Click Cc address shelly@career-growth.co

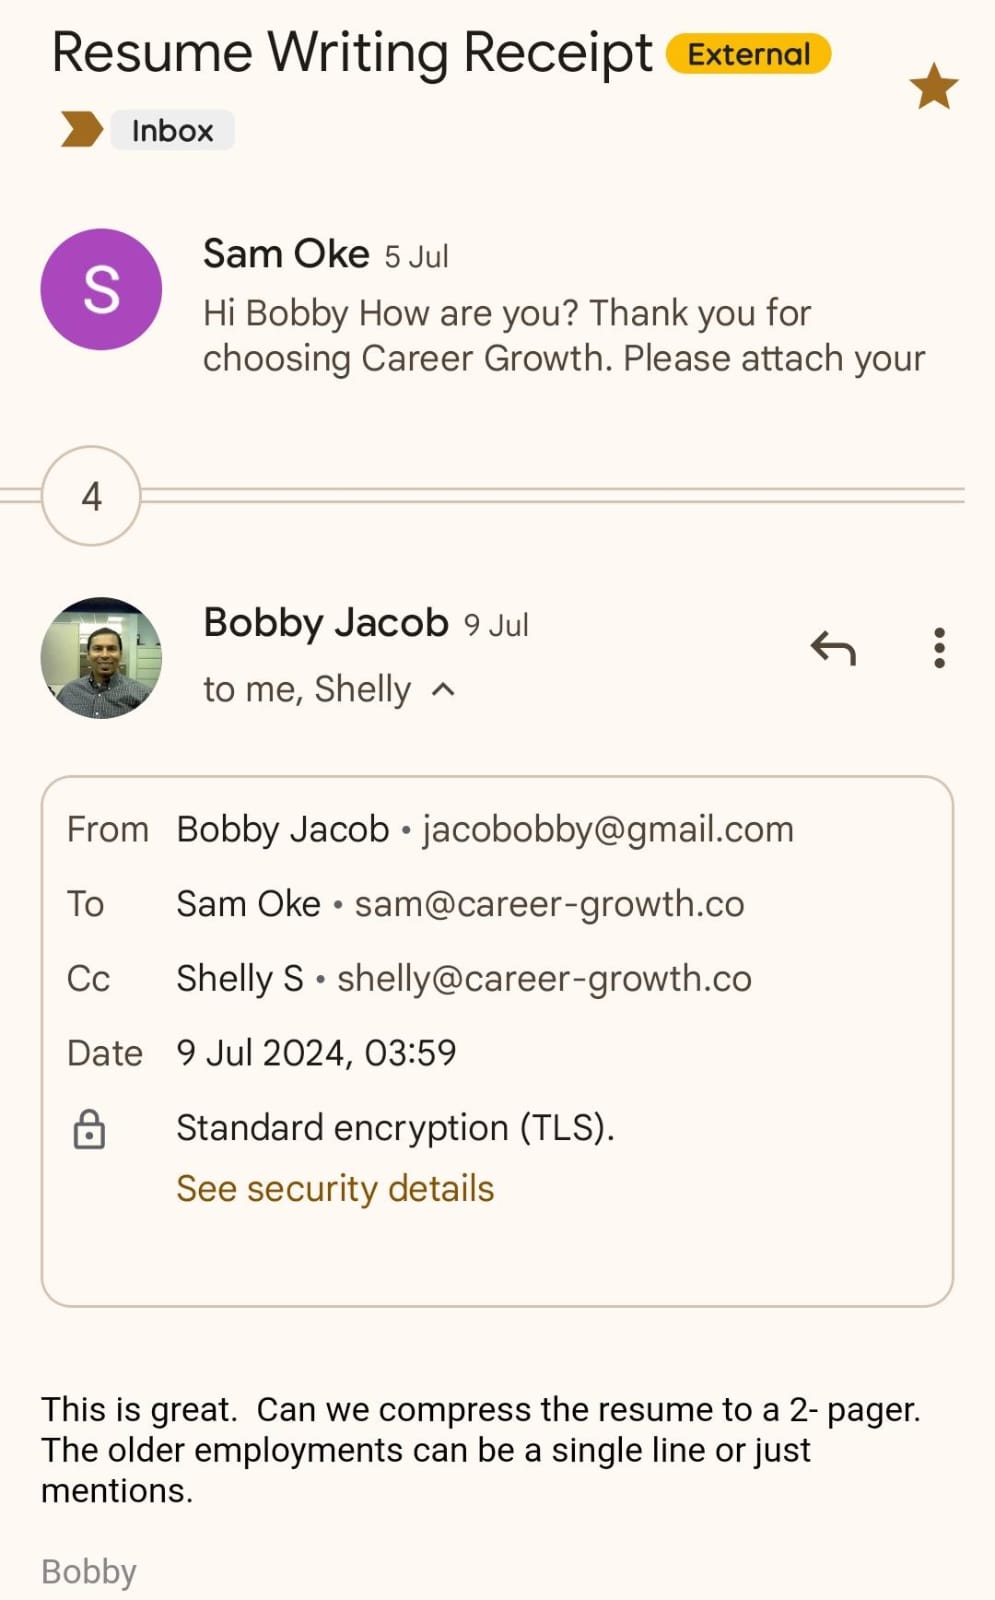click(x=544, y=979)
